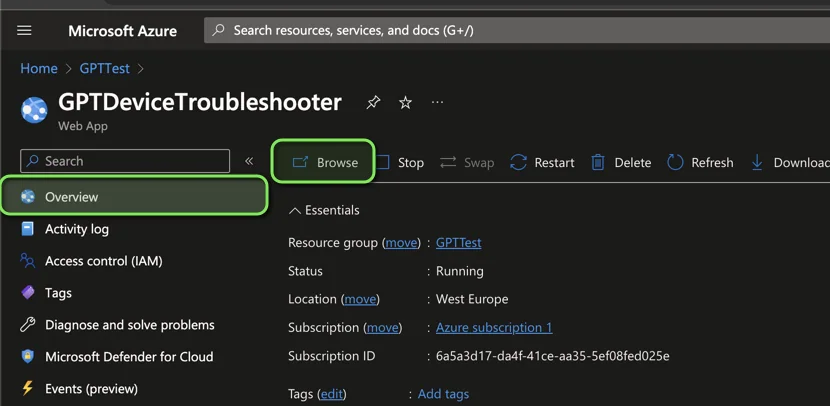Pin the web app to dashboard
The image size is (830, 406).
tap(373, 102)
